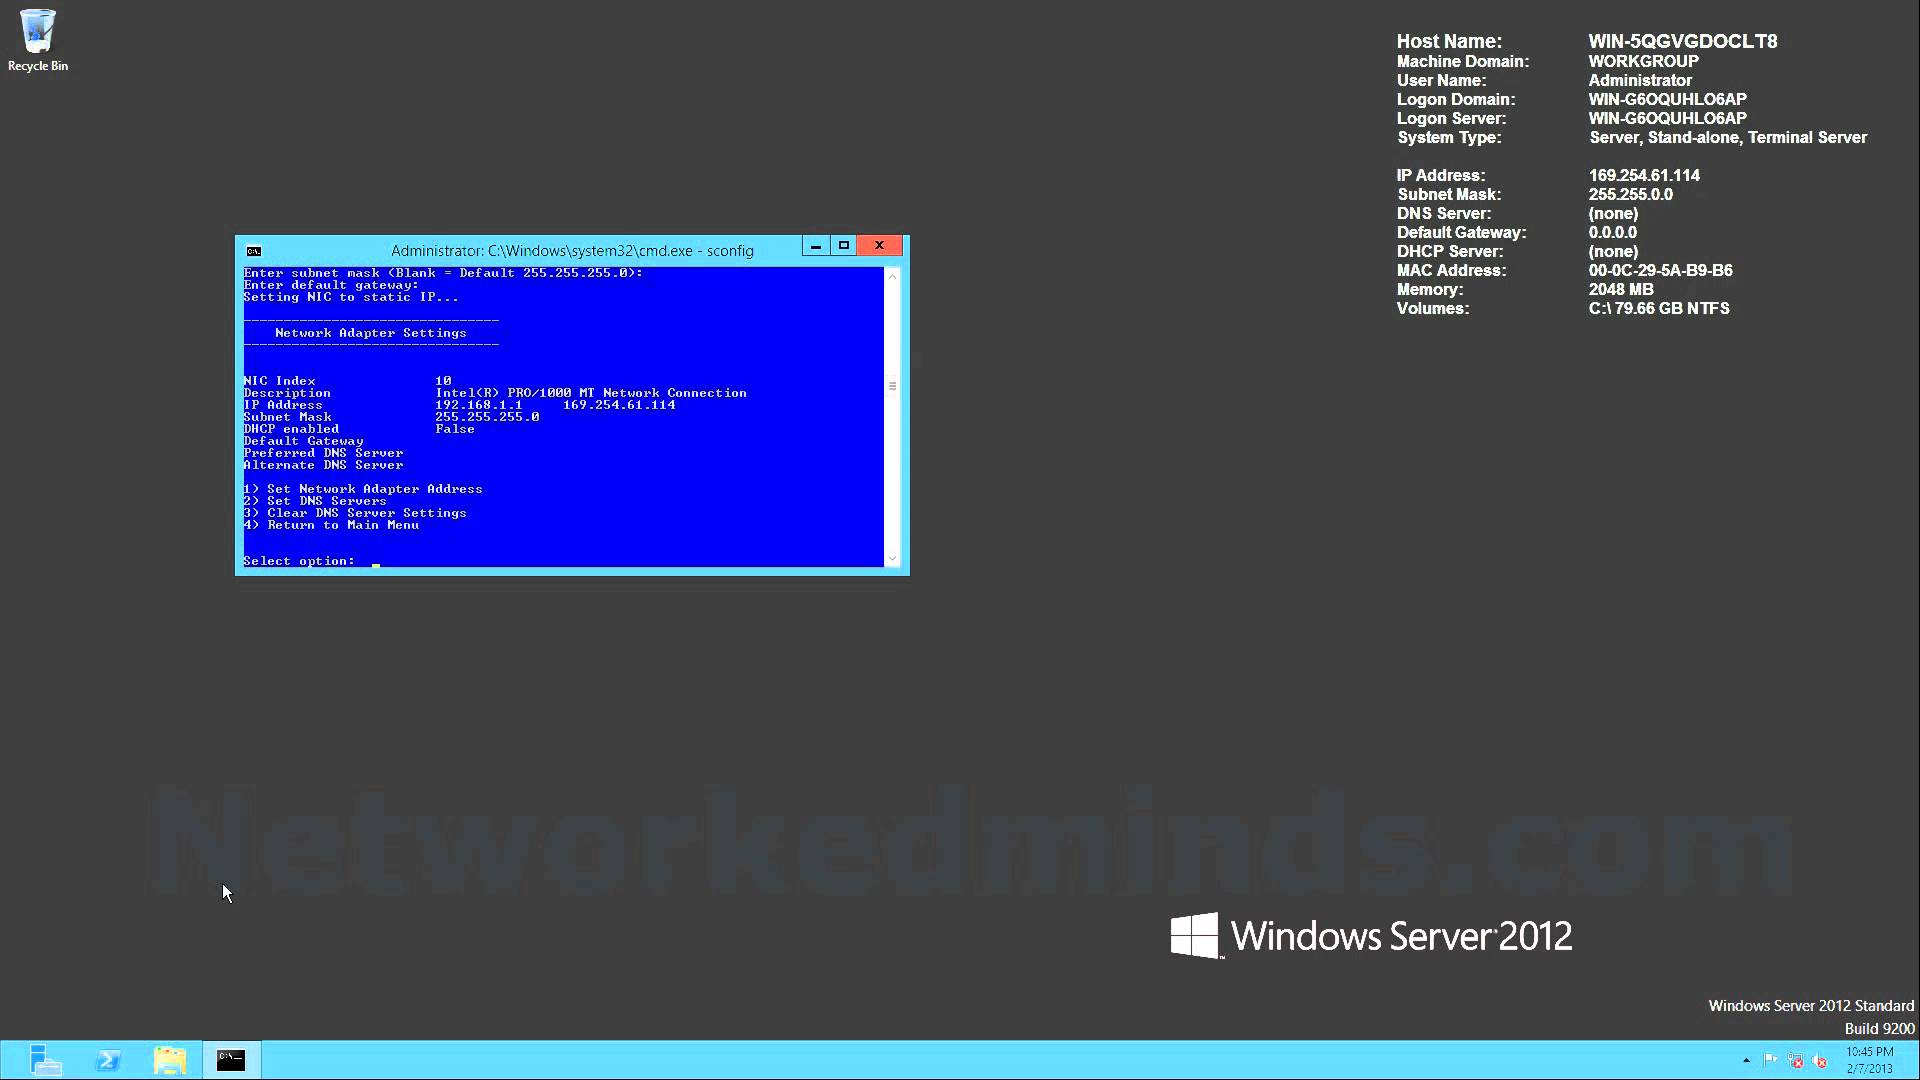Click the console scrollbar down arrow

pyautogui.click(x=892, y=559)
